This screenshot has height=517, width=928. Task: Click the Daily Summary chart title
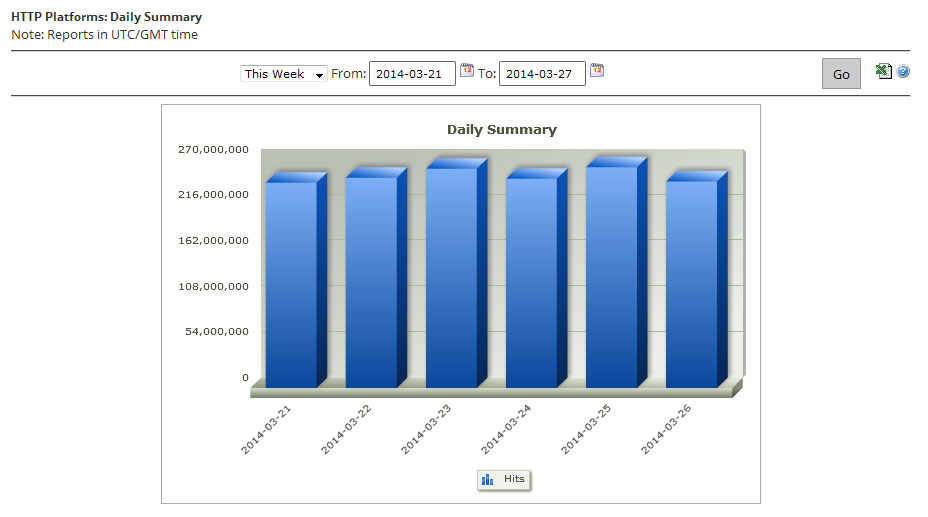tap(501, 129)
